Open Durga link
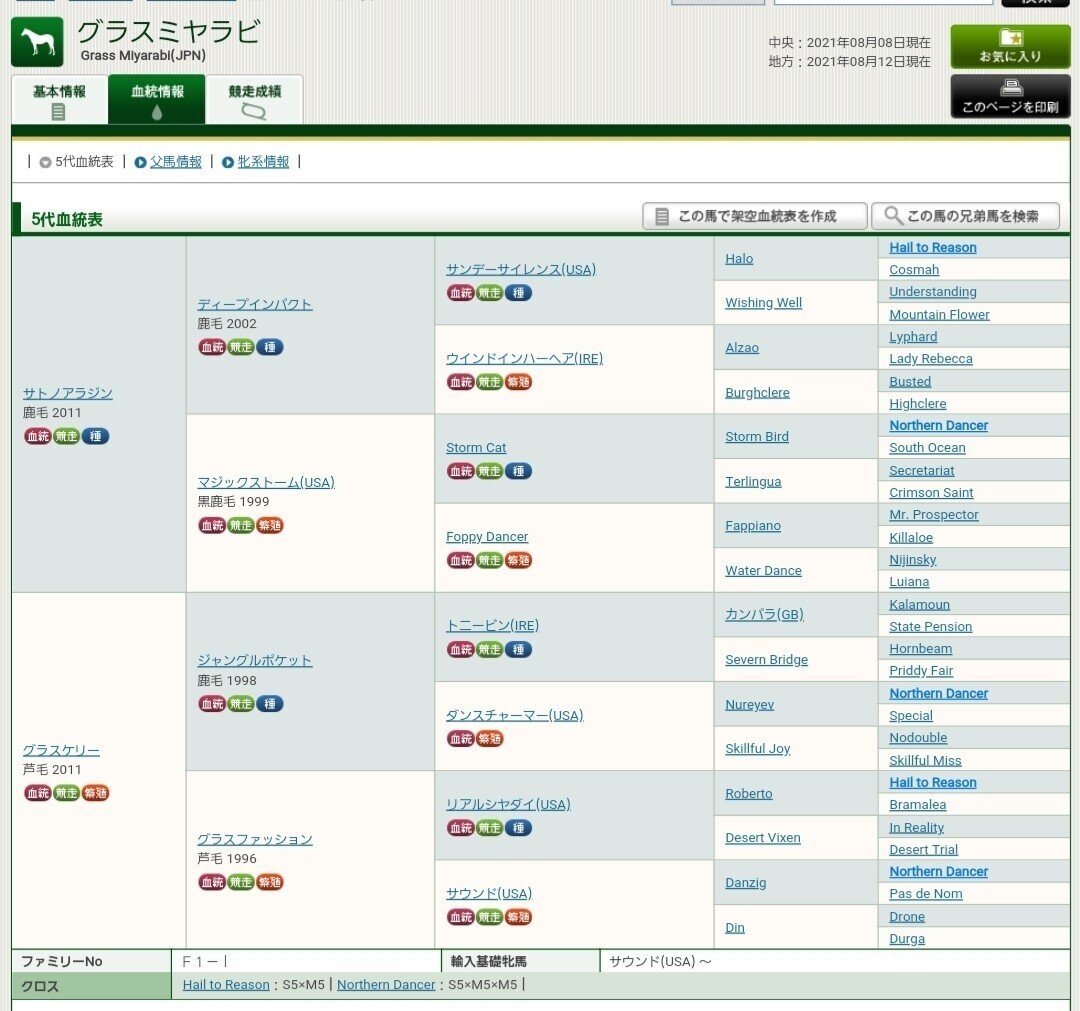The image size is (1080, 1011). click(906, 939)
